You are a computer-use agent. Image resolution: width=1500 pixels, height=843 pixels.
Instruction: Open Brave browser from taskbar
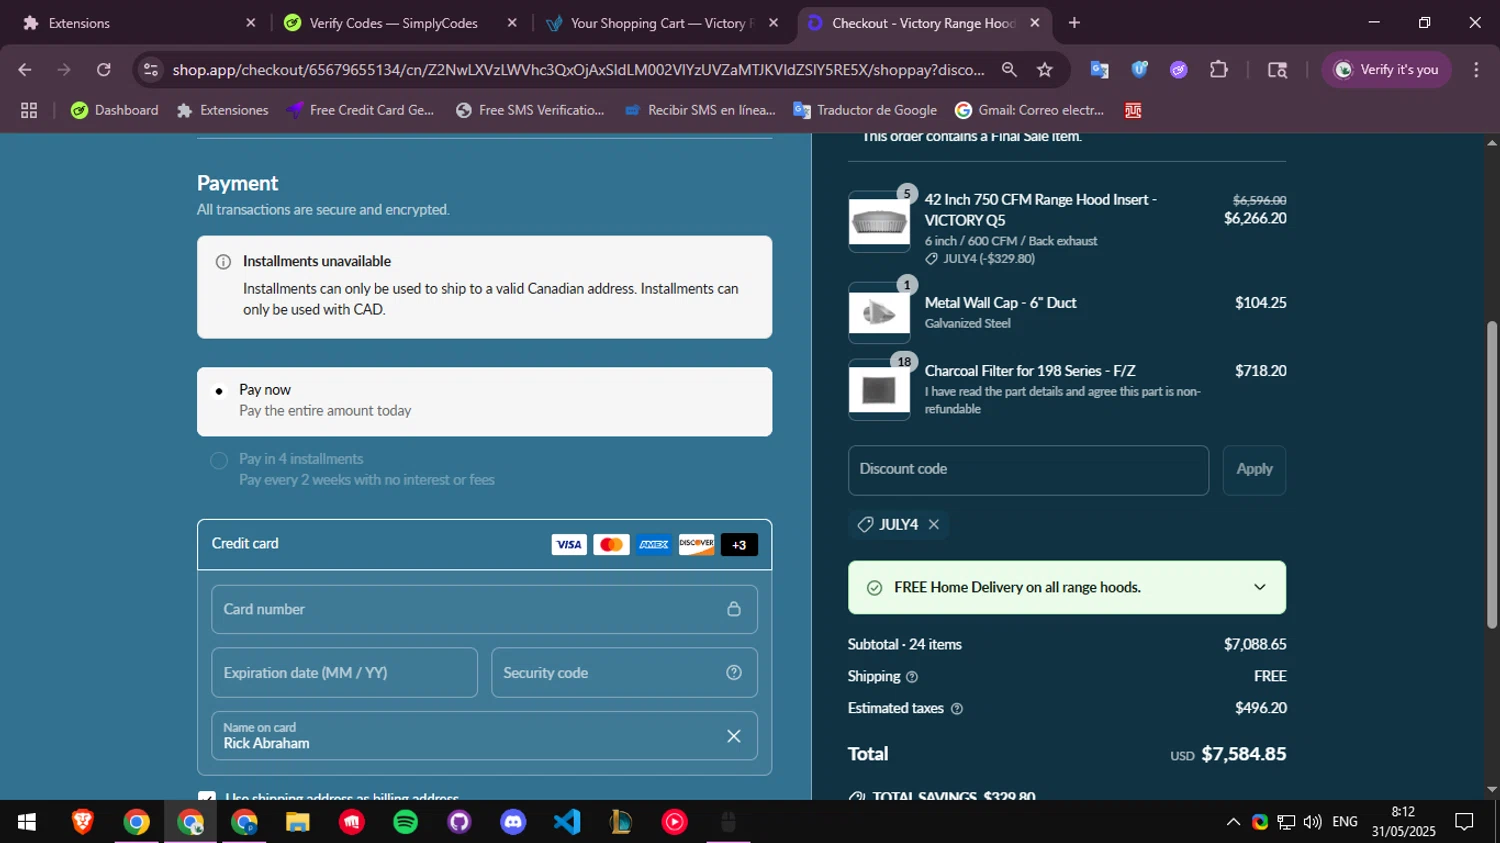83,822
